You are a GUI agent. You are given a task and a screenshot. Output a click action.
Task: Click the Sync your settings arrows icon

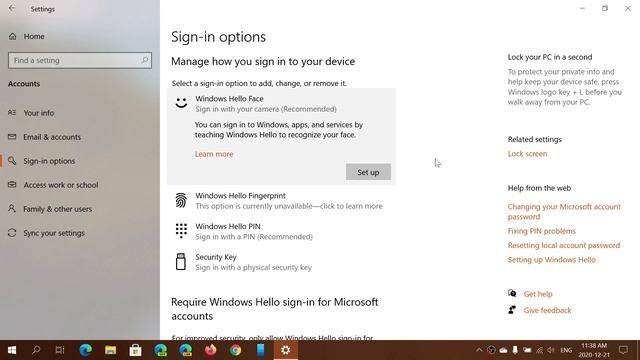[12, 233]
